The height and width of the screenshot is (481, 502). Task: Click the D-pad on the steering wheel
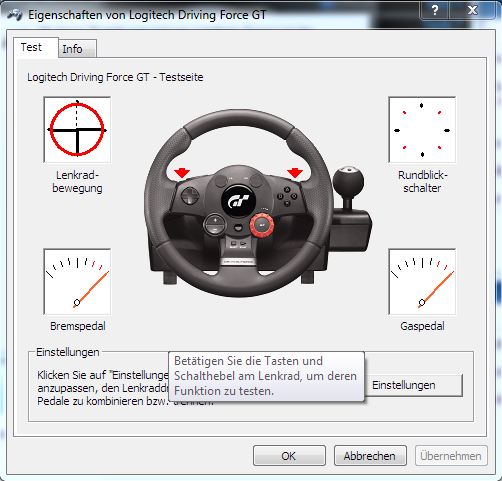[190, 196]
